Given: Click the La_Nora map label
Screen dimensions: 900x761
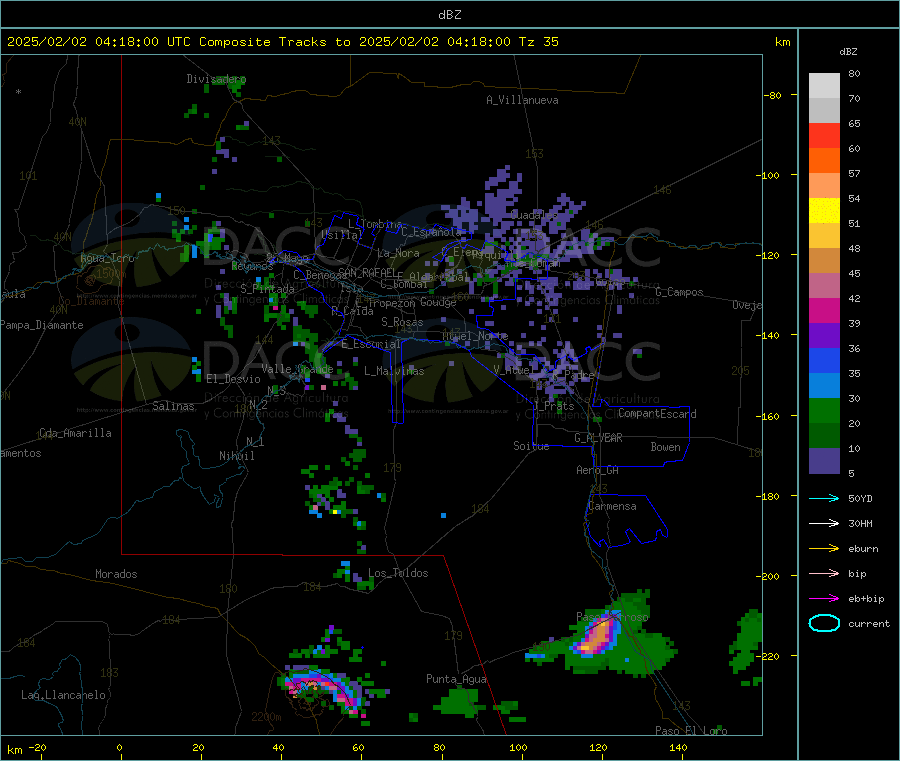Looking at the screenshot, I should (398, 253).
